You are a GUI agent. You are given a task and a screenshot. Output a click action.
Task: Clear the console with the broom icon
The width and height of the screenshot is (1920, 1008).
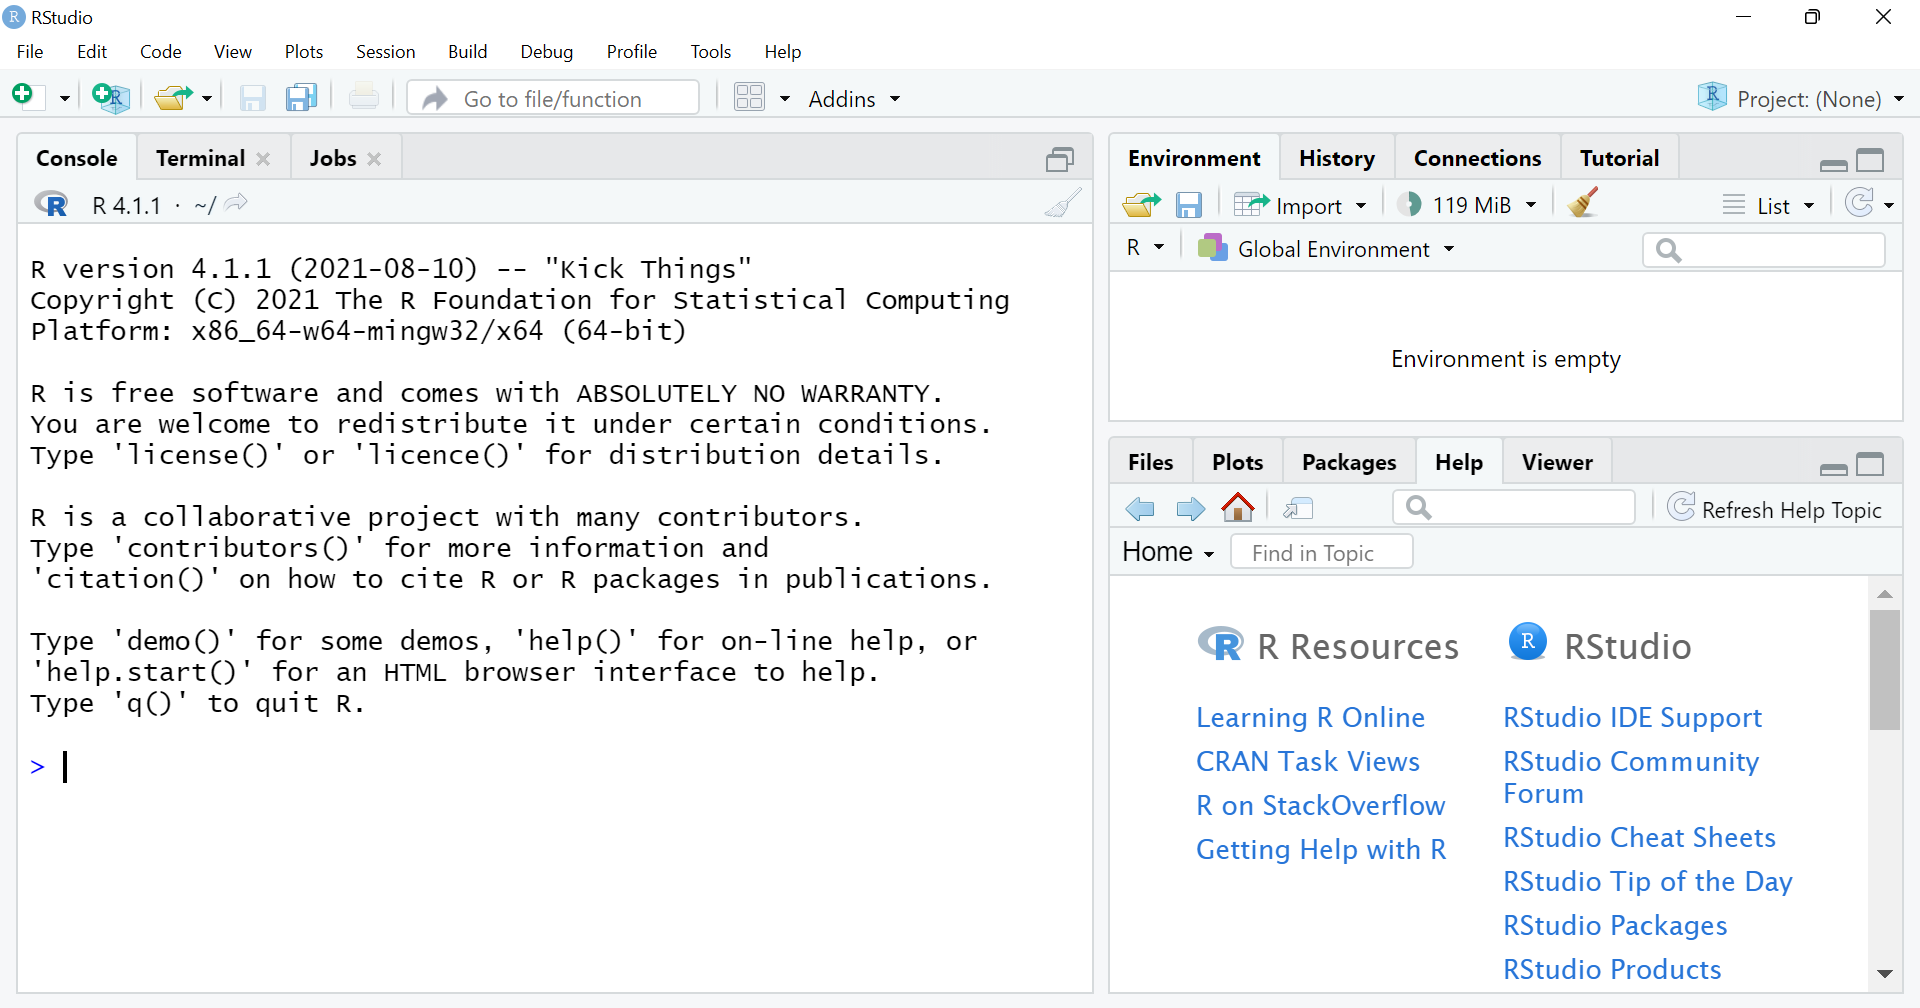tap(1063, 204)
